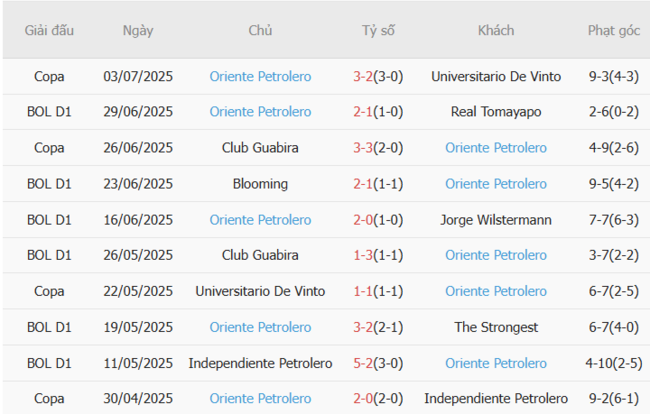The width and height of the screenshot is (650, 414).
Task: Select the 30/04/2025 date cell
Action: click(x=138, y=398)
